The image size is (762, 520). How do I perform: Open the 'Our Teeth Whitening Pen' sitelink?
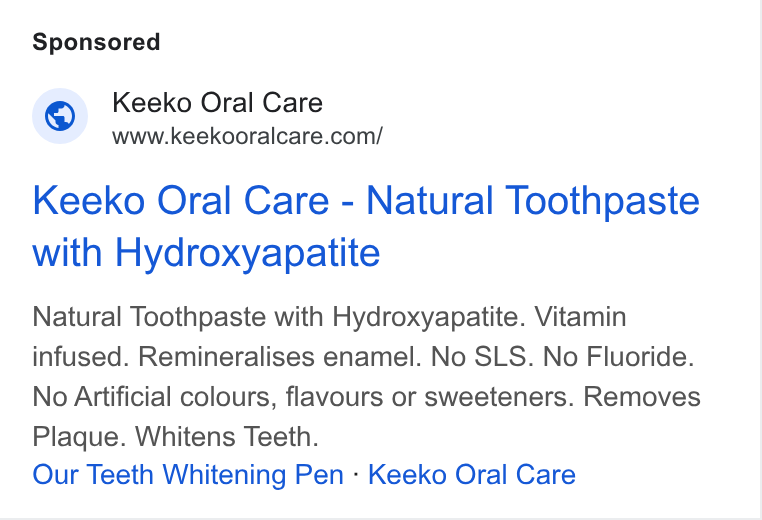[x=188, y=475]
